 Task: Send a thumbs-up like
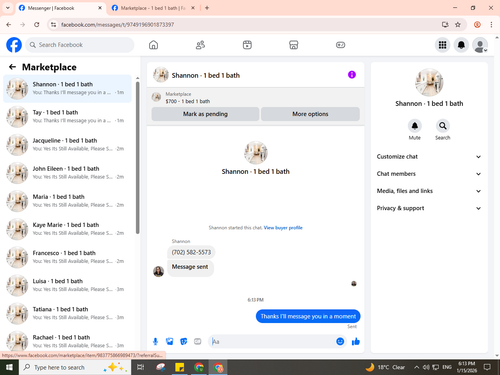coord(356,341)
